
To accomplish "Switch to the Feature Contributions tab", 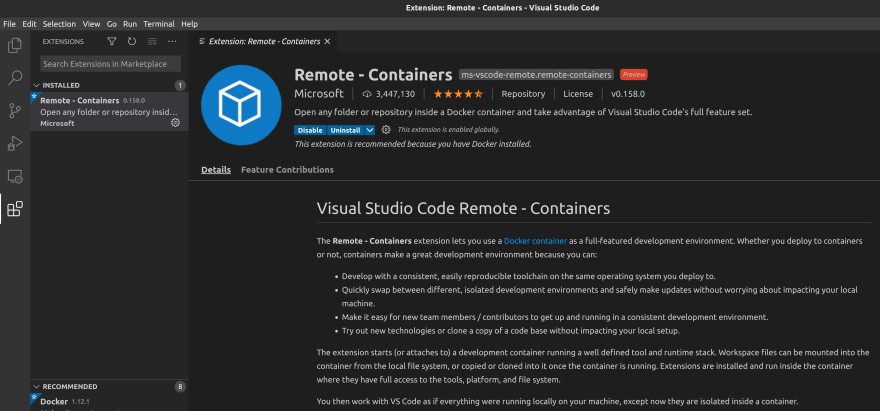I will pyautogui.click(x=287, y=170).
